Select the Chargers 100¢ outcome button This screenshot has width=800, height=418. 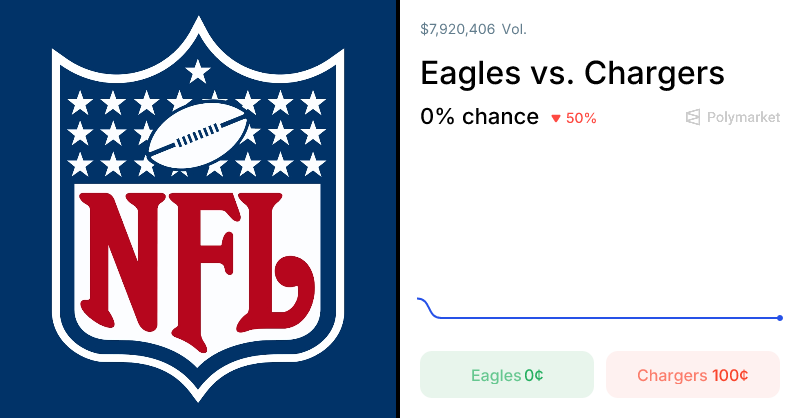(693, 375)
